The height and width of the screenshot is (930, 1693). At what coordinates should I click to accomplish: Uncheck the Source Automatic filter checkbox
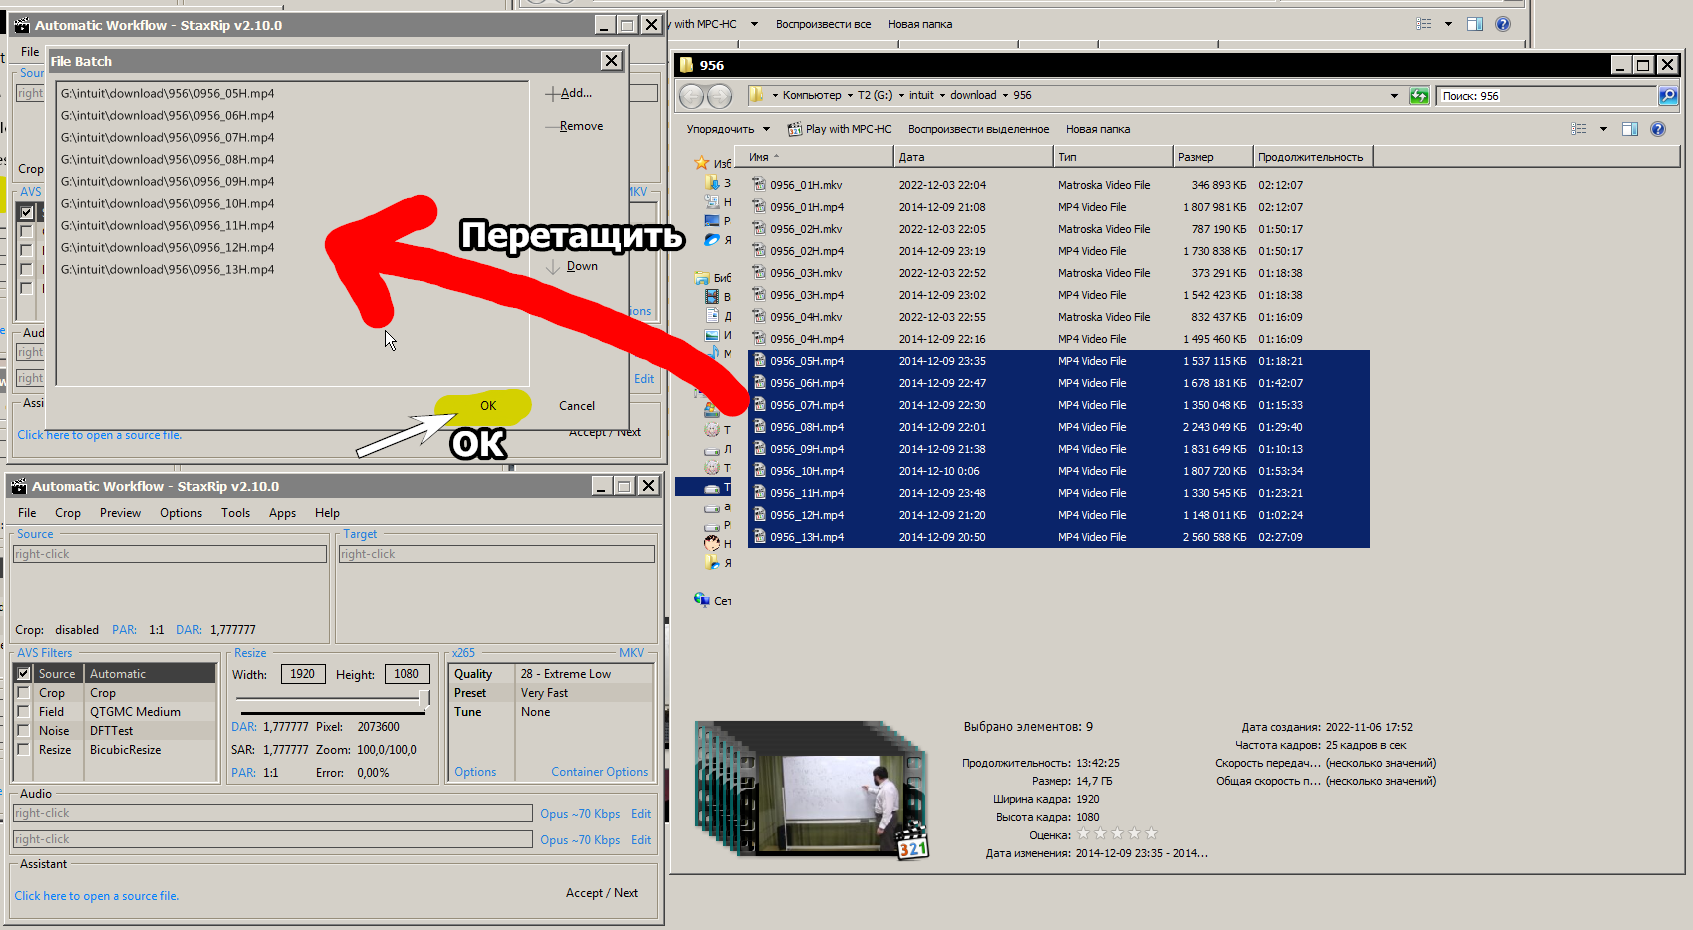coord(24,674)
